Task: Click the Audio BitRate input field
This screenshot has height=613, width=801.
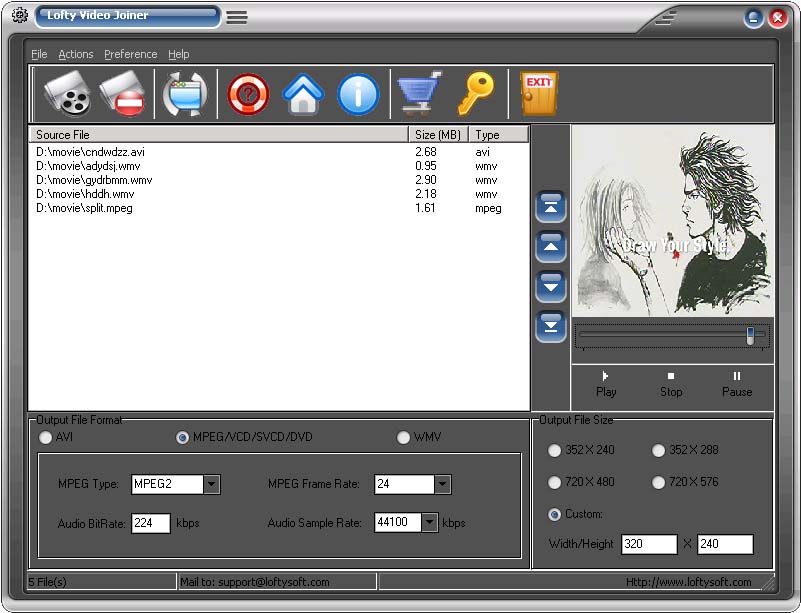Action: [151, 523]
